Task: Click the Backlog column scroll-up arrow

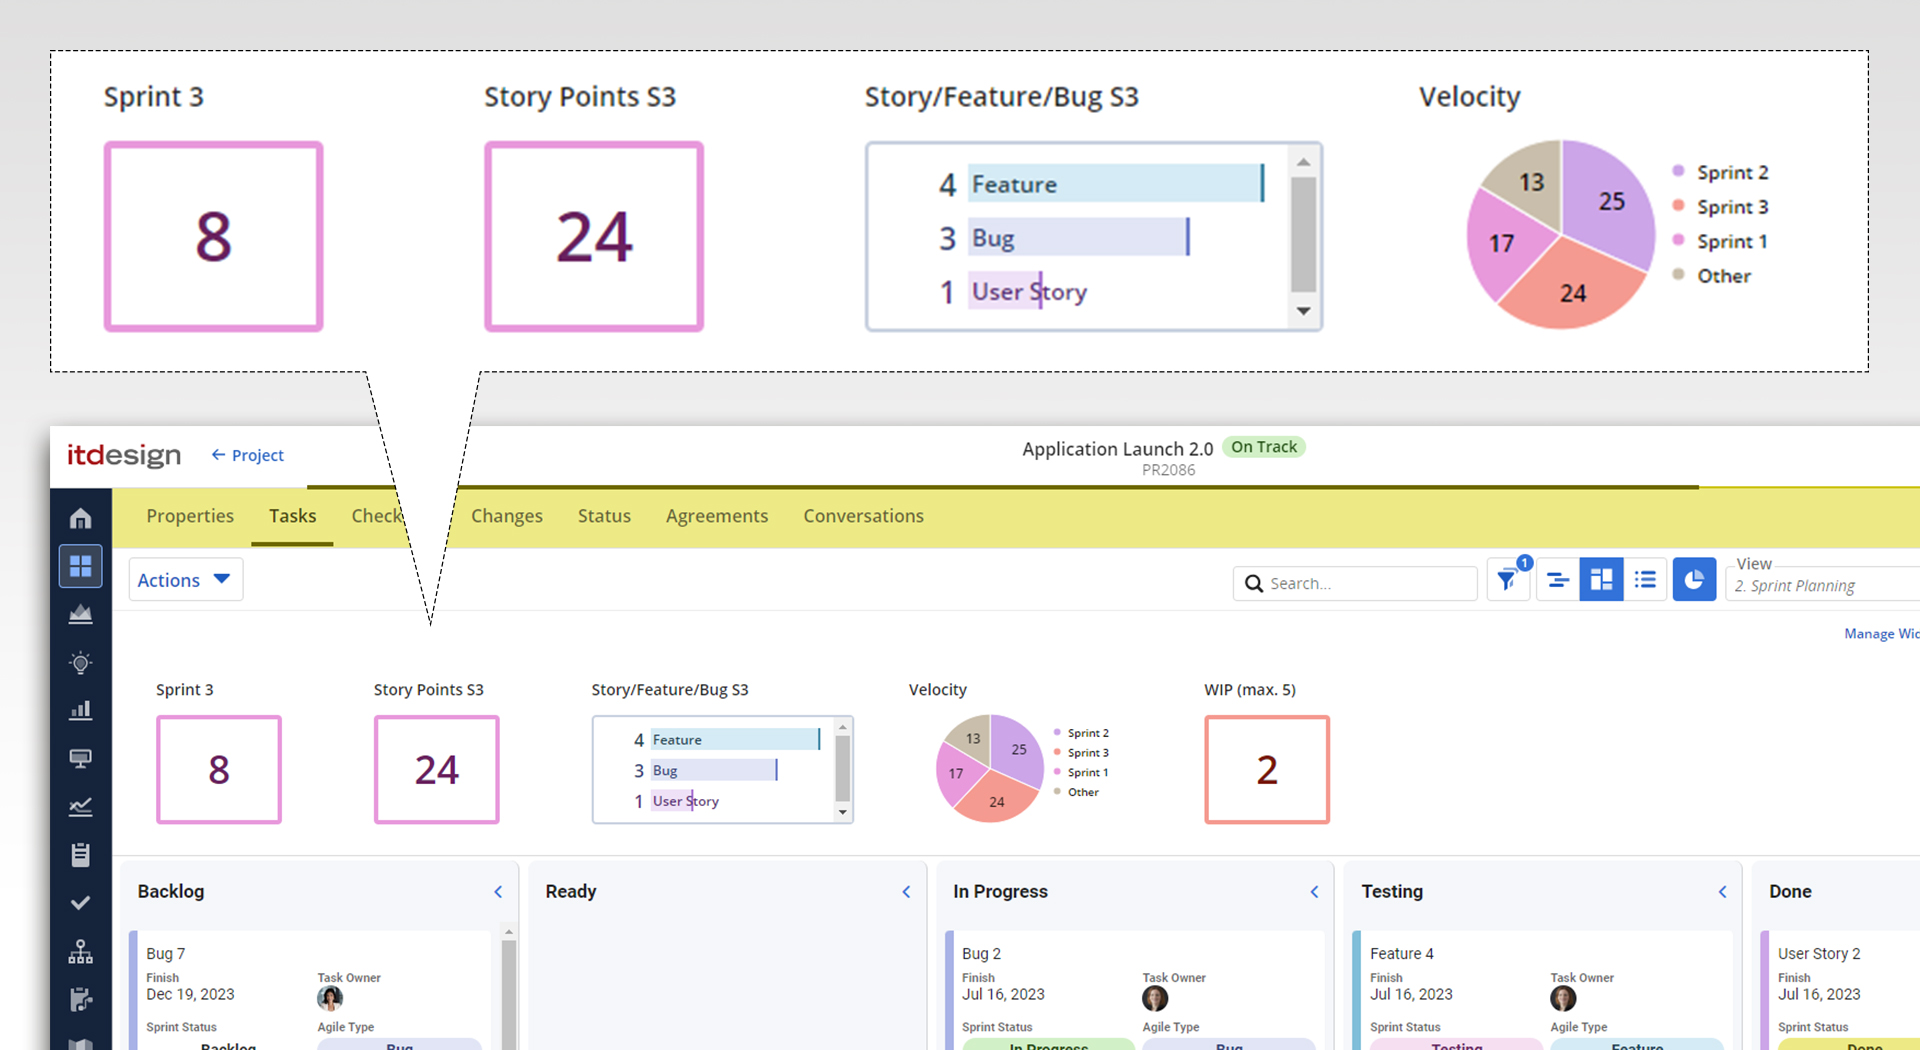Action: coord(509,932)
